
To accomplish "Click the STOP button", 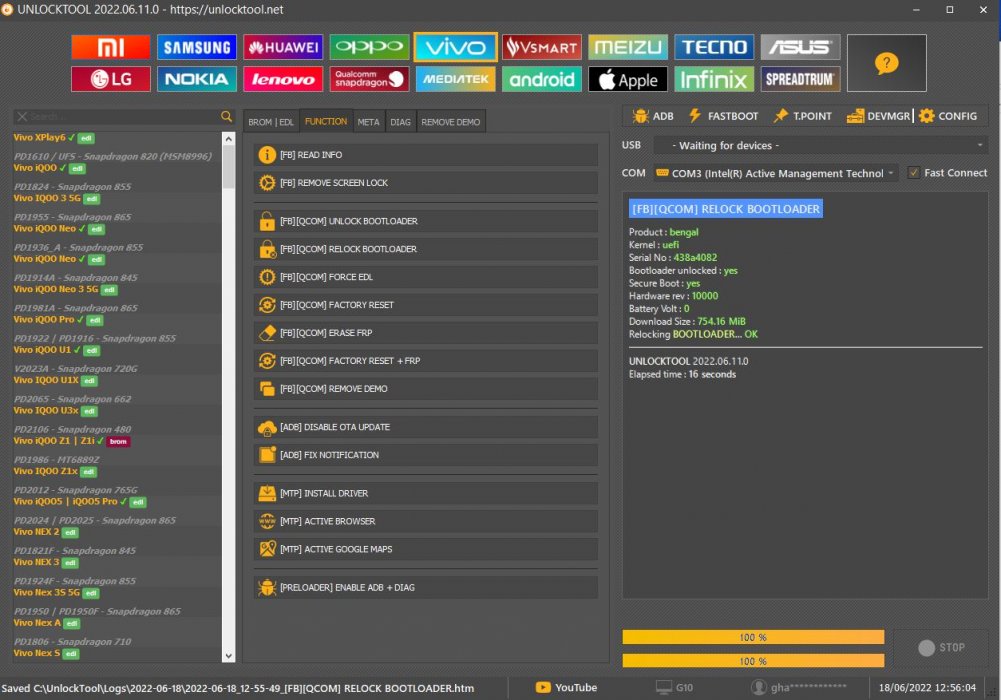I will [x=942, y=648].
